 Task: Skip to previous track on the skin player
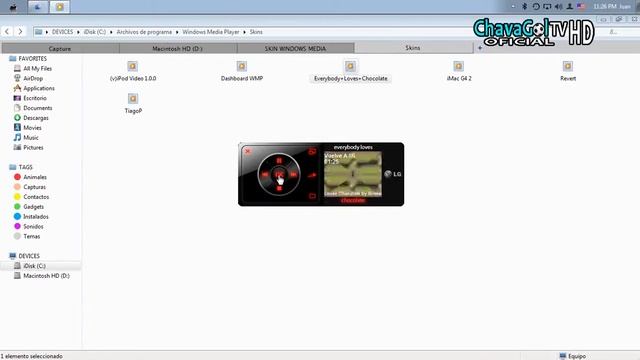coord(265,174)
